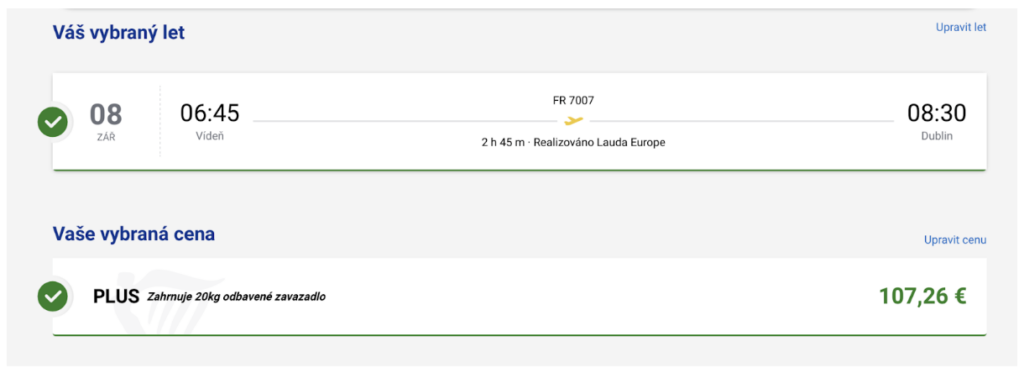Click the Vaše vybraná cena heading
Image resolution: width=1024 pixels, height=373 pixels.
pos(134,234)
